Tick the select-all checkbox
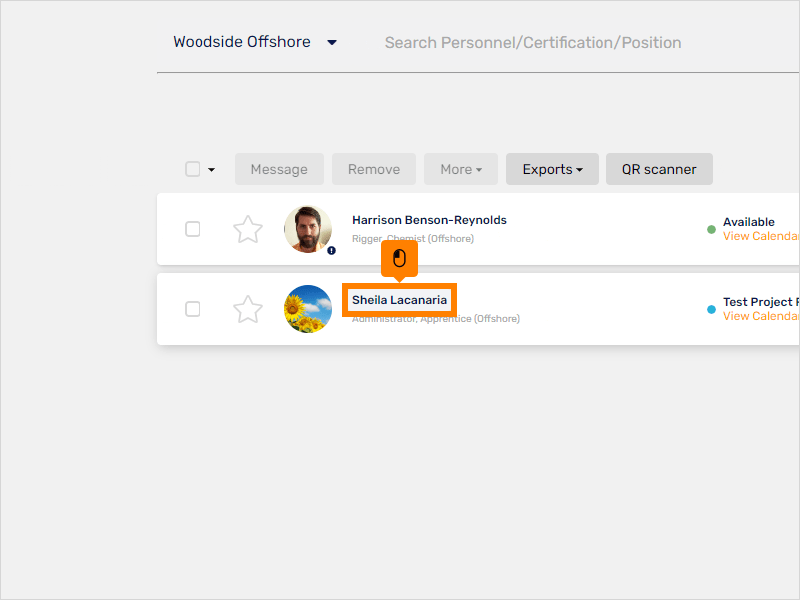This screenshot has width=800, height=600. pyautogui.click(x=192, y=169)
